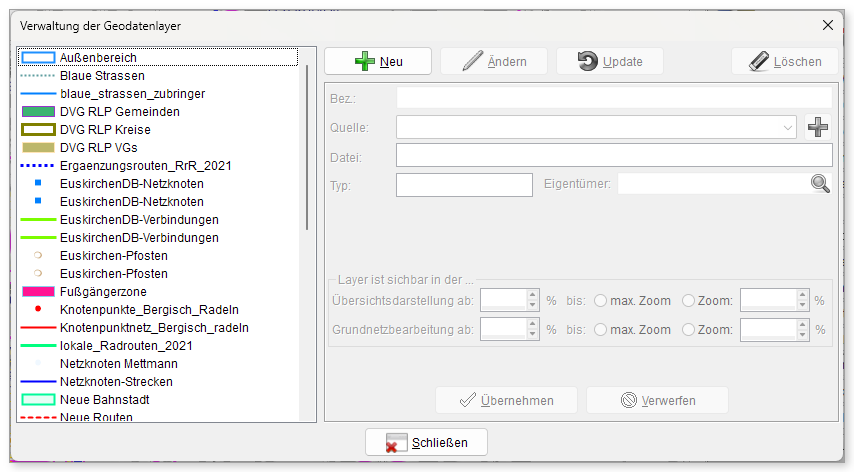Select max. Zoom radio for Übersichtsdarstellung
This screenshot has width=854, height=472.
(x=600, y=301)
